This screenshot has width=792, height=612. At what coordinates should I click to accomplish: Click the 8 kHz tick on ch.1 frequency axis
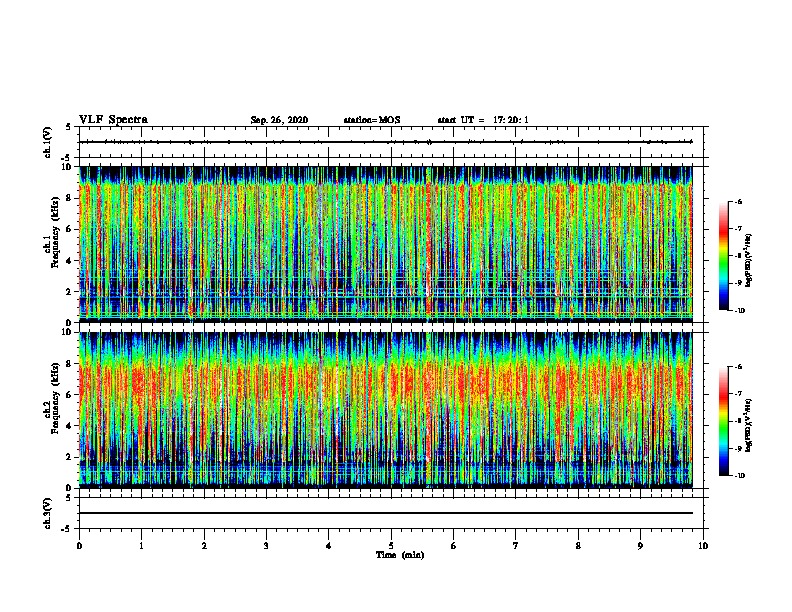coord(70,198)
